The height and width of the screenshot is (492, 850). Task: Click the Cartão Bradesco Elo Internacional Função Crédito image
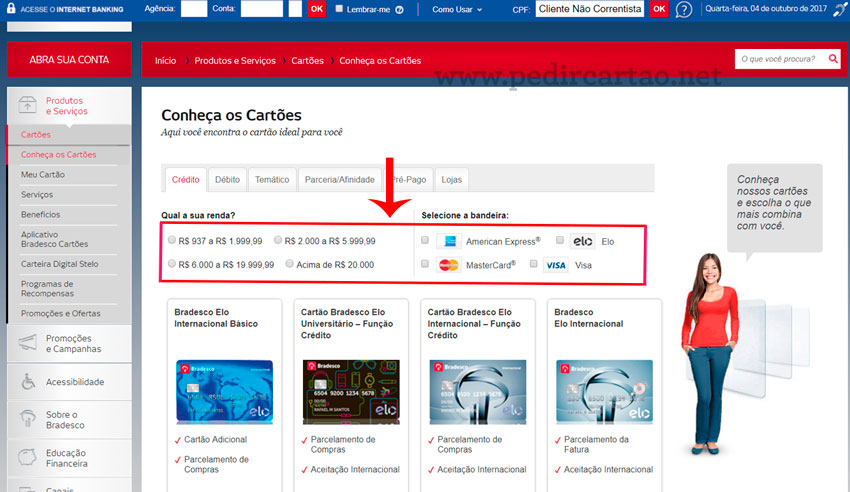click(478, 392)
